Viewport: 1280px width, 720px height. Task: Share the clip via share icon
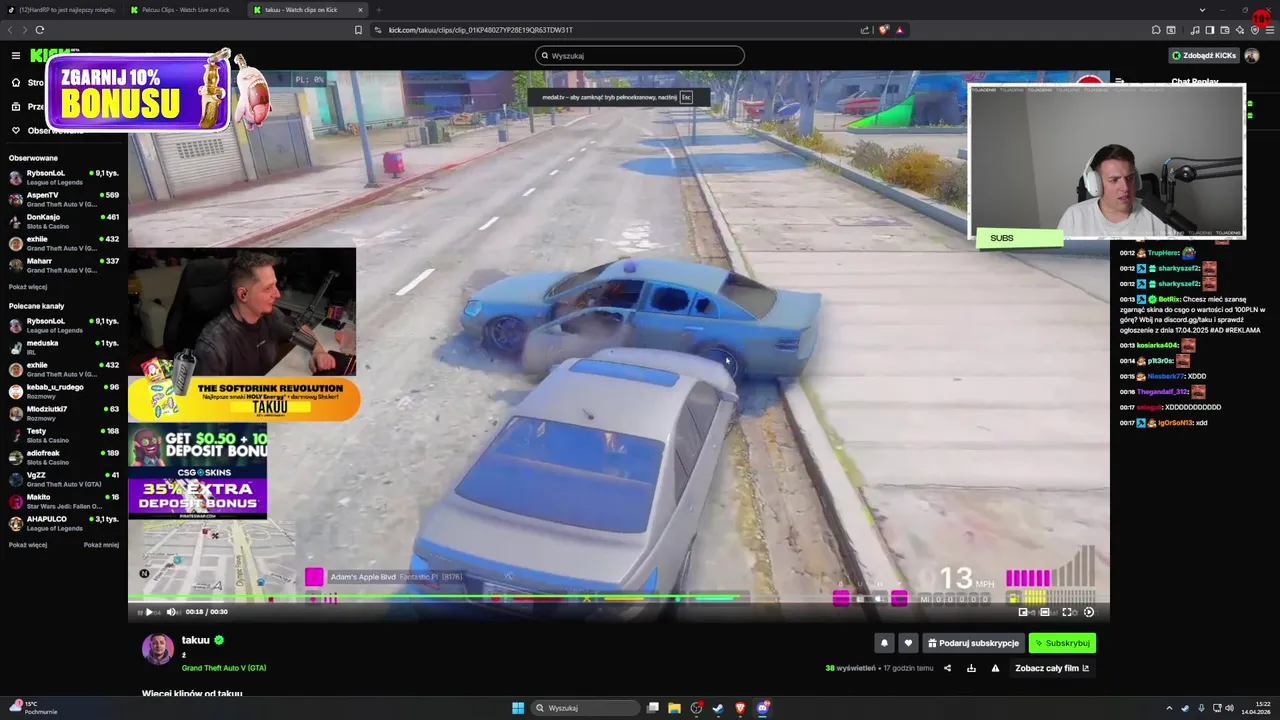click(x=947, y=668)
